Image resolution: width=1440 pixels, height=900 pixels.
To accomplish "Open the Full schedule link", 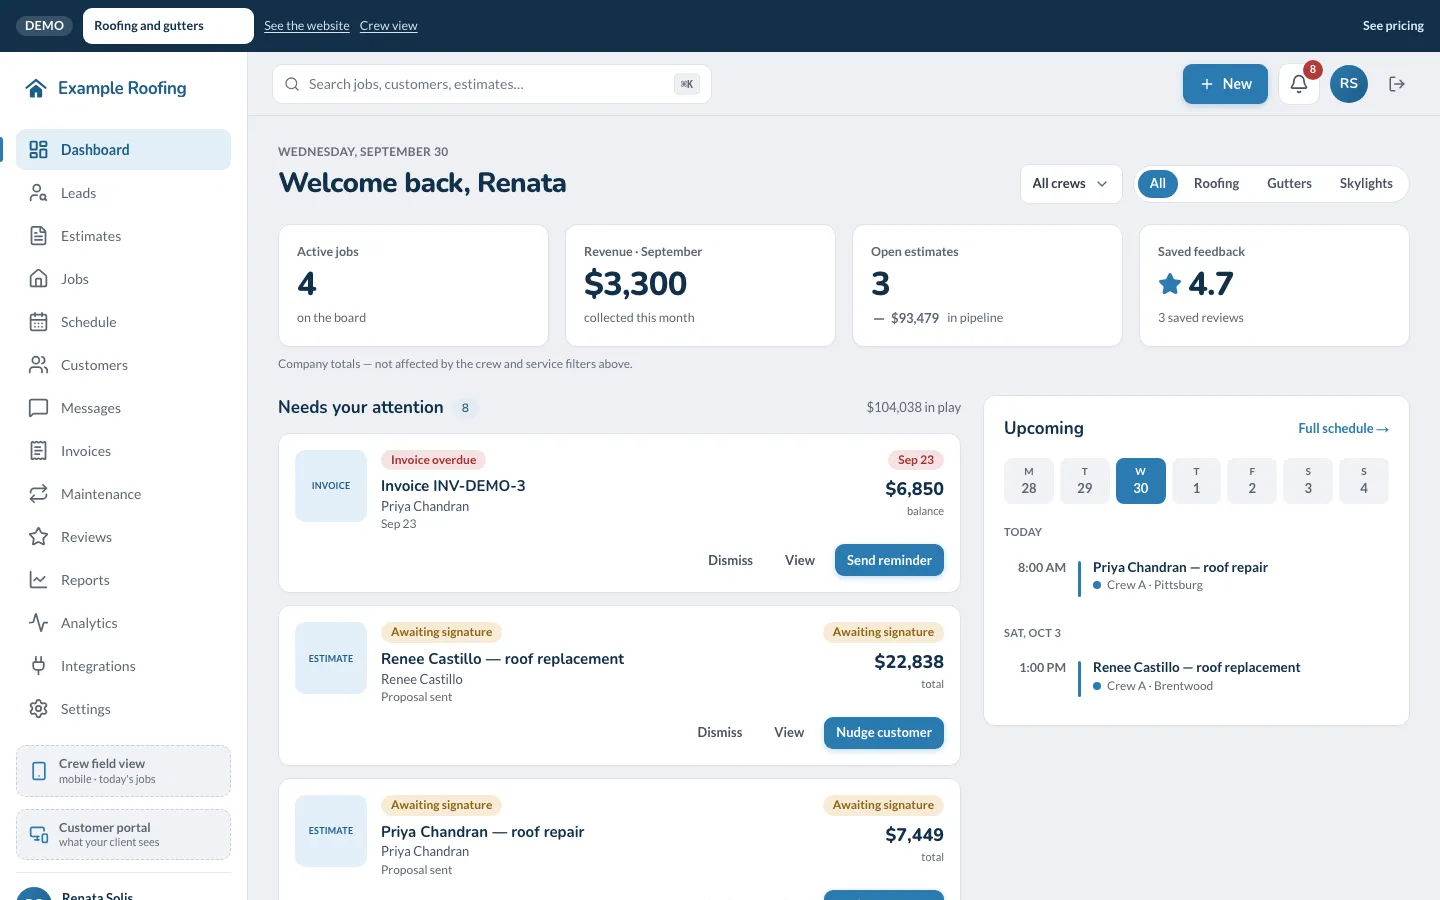I will (x=1343, y=429).
